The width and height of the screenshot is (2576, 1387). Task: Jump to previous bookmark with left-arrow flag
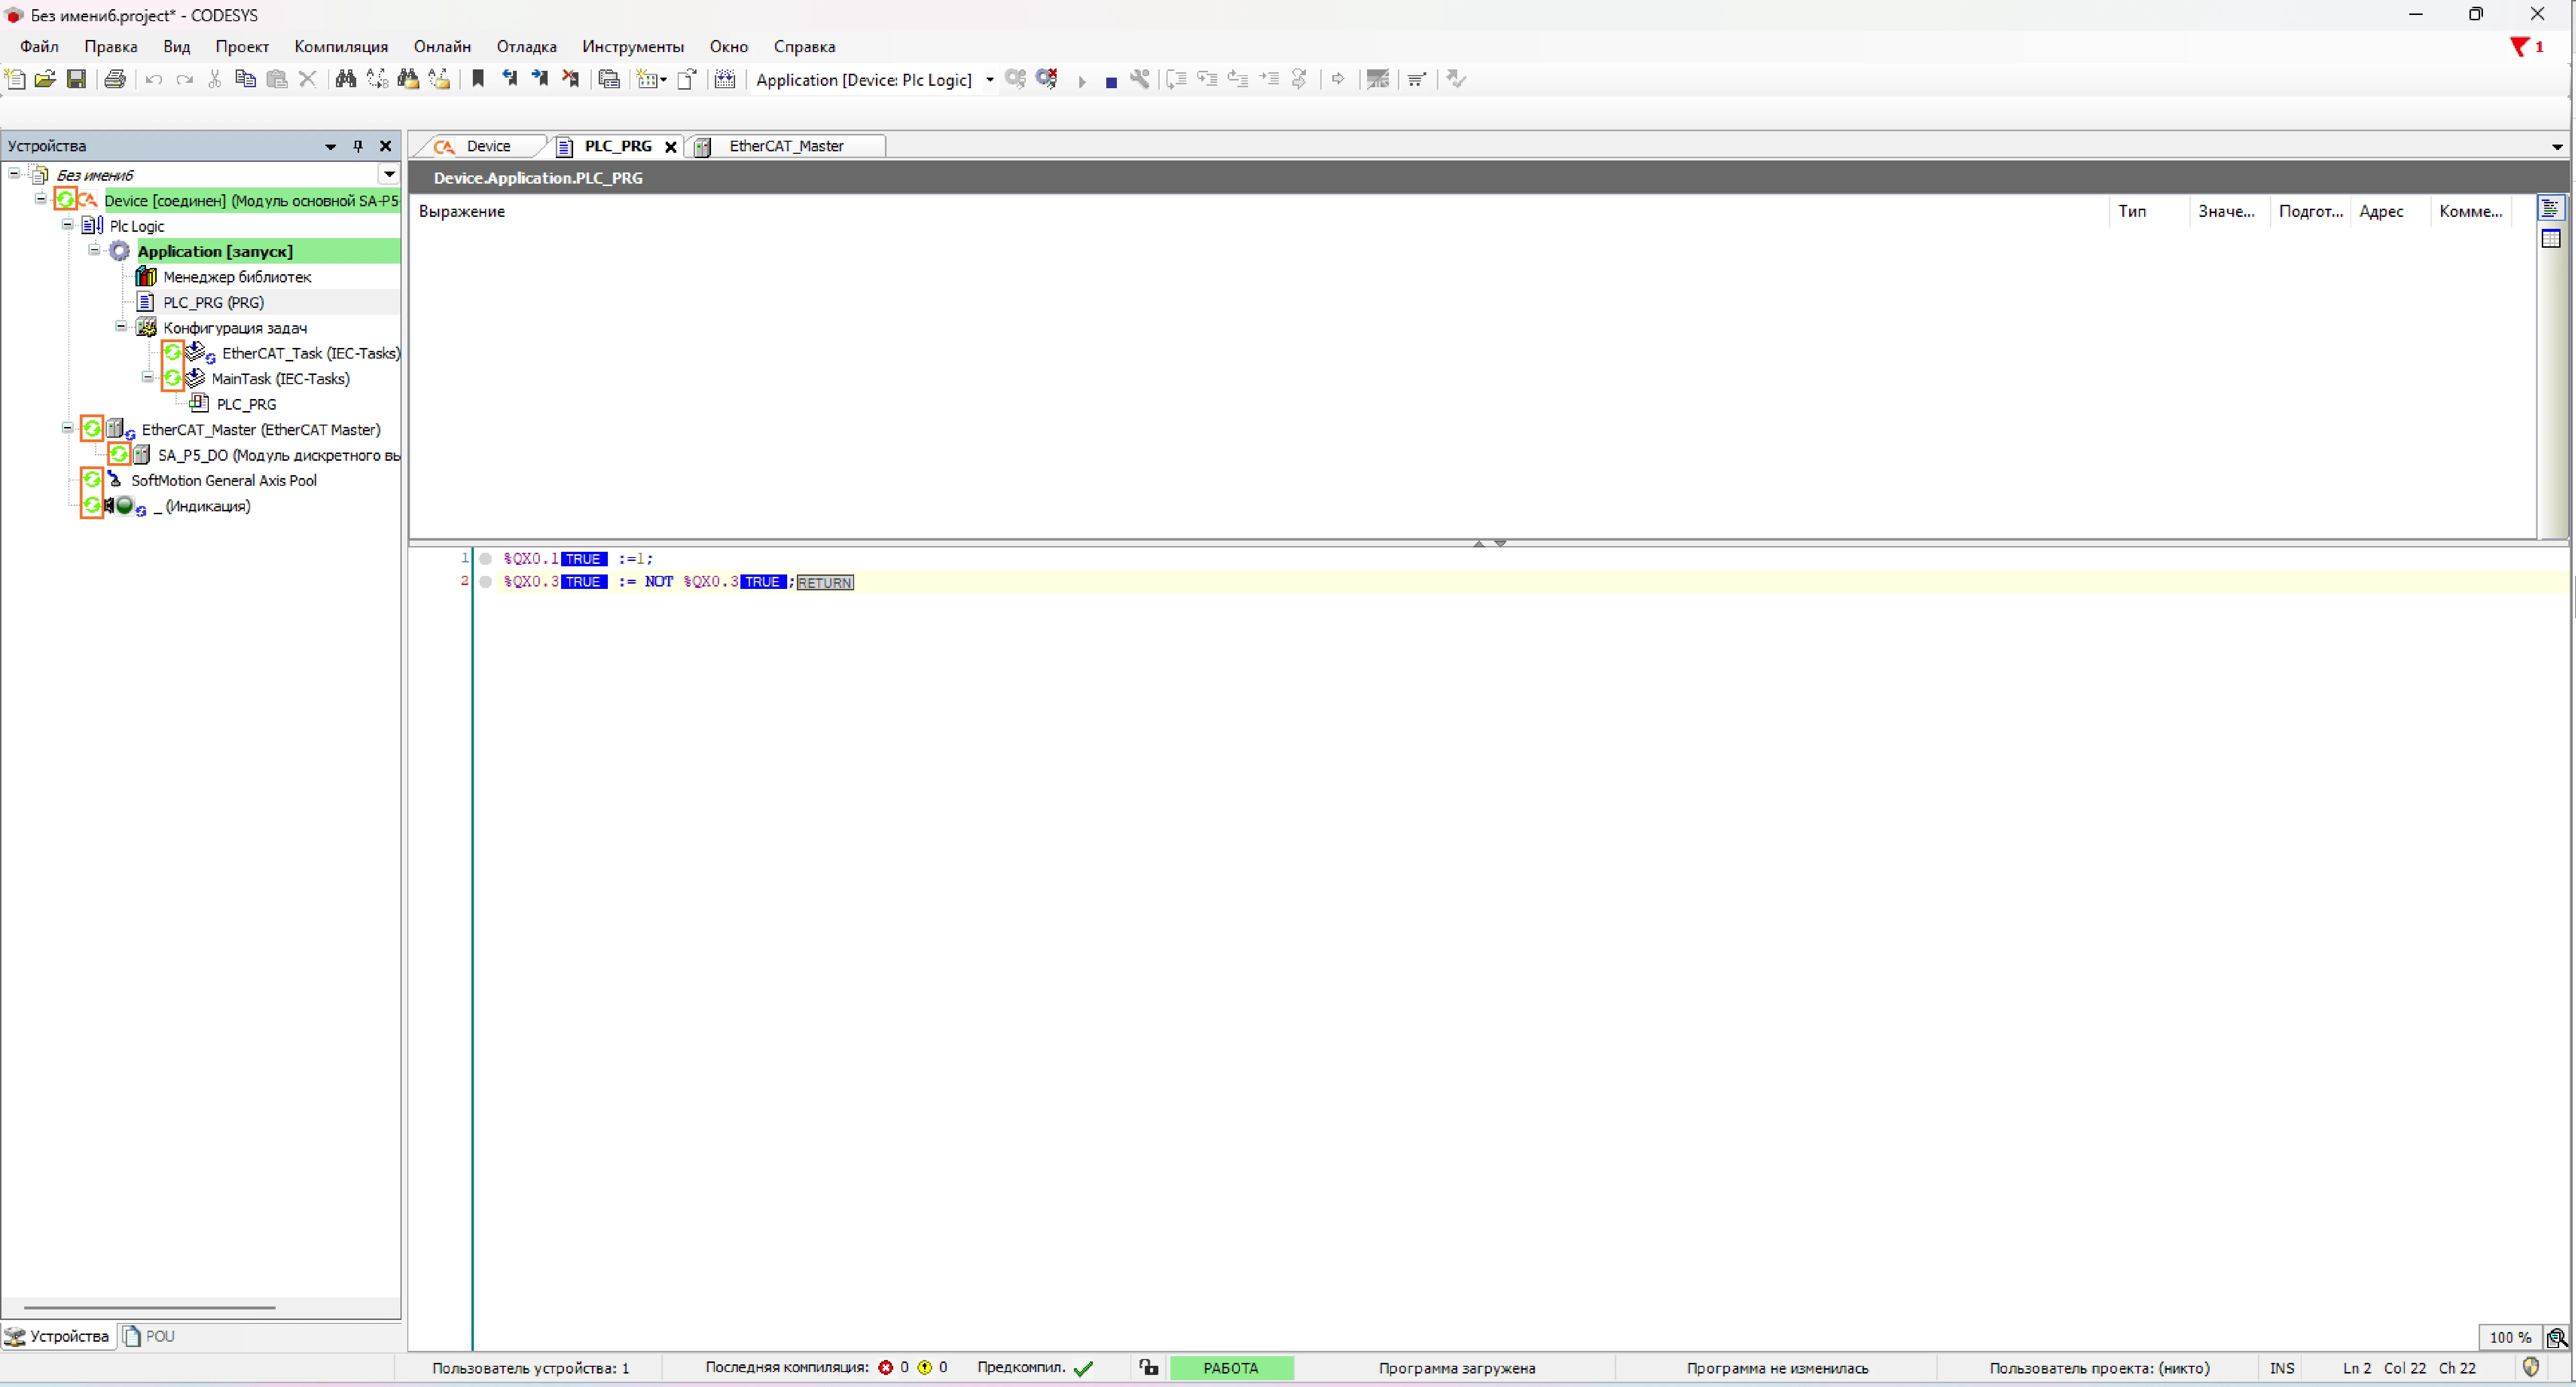coord(509,79)
